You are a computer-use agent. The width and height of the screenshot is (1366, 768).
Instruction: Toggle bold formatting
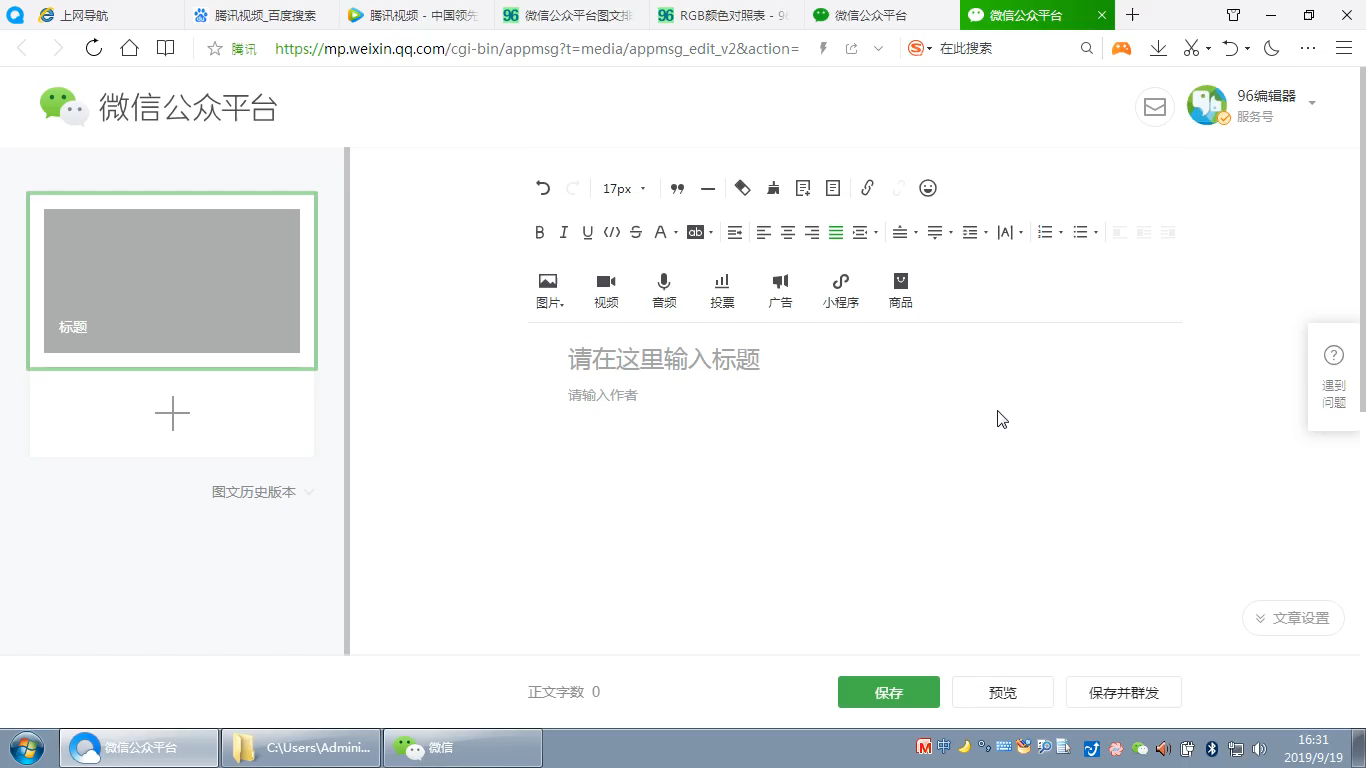click(539, 232)
